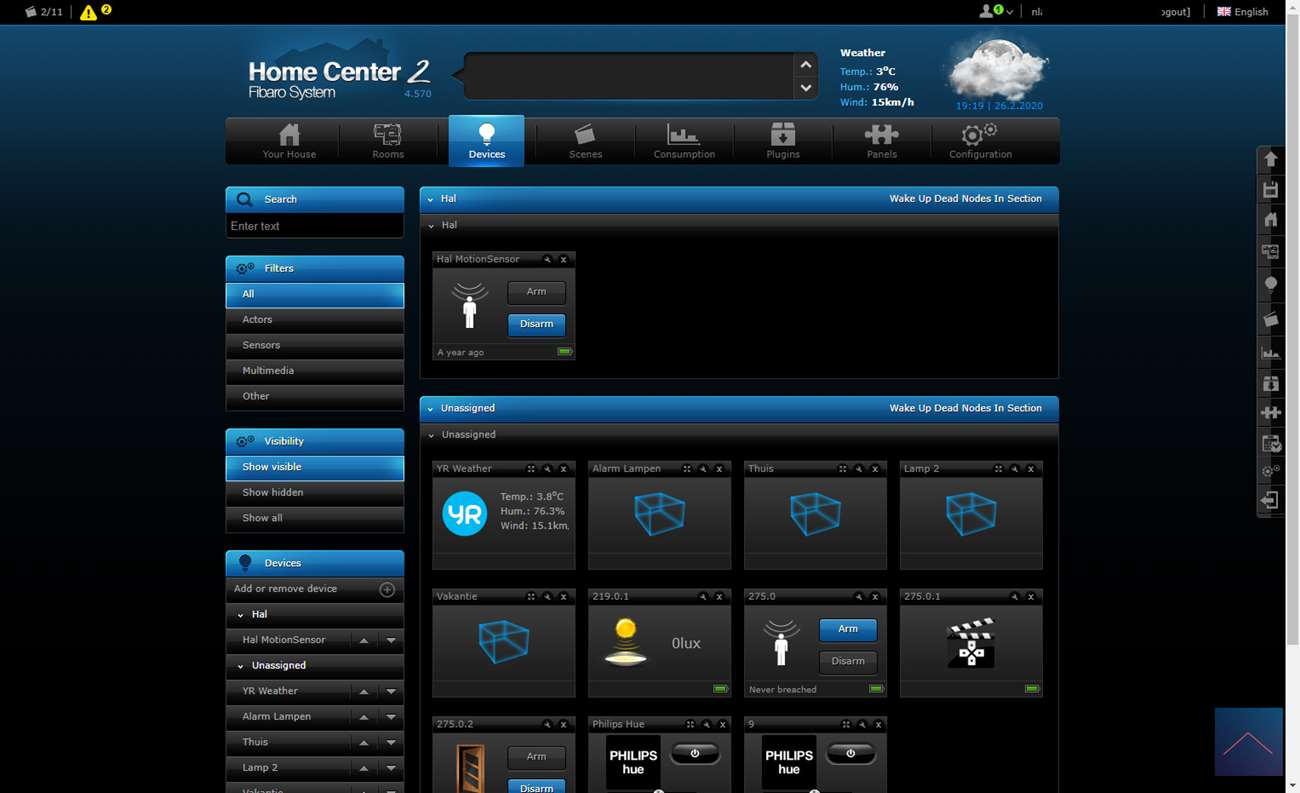Click the scroll-to-top arrow icon bottom right
The image size is (1300, 793).
[x=1248, y=743]
